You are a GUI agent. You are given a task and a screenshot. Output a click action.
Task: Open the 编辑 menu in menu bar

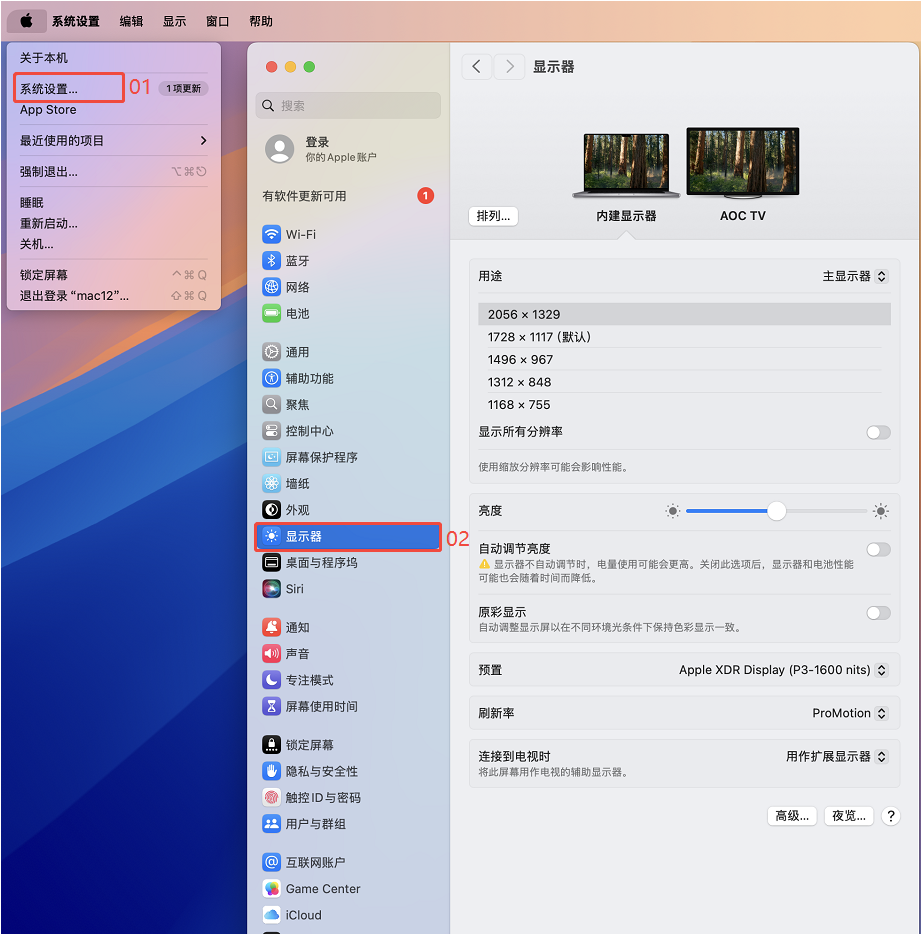(131, 21)
